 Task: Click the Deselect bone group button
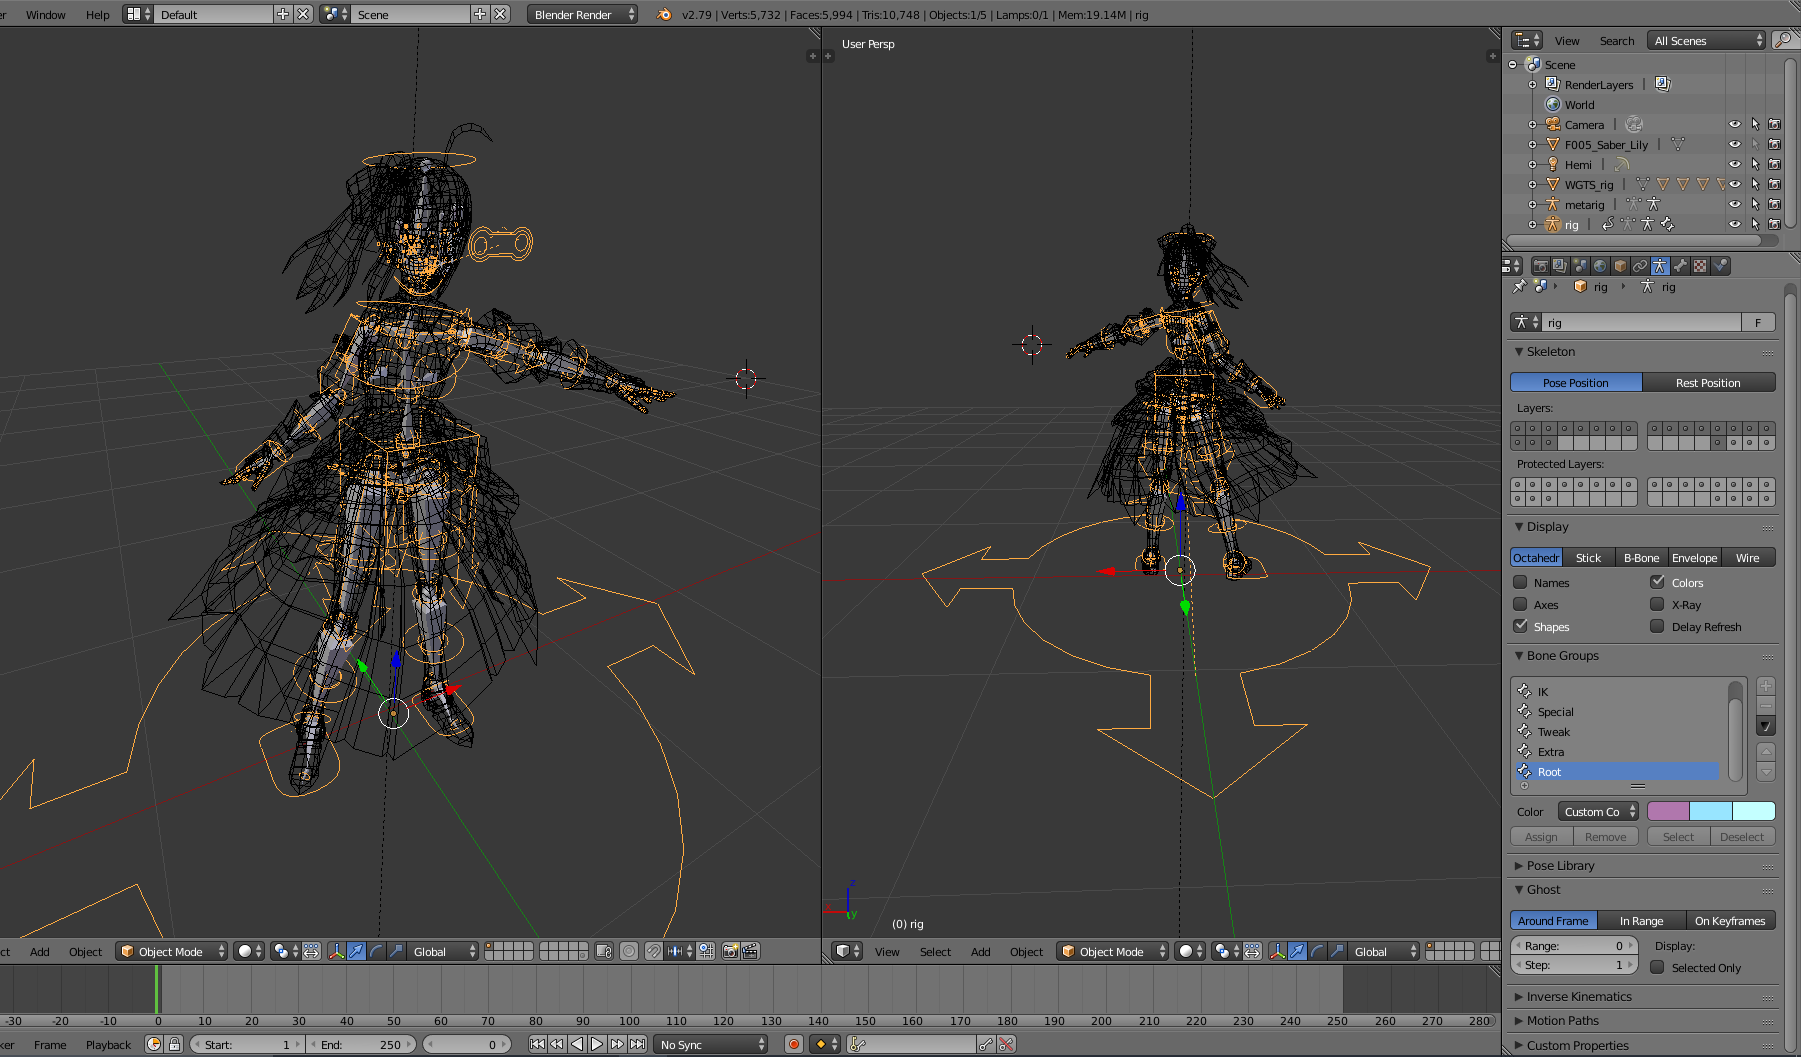coord(1742,837)
